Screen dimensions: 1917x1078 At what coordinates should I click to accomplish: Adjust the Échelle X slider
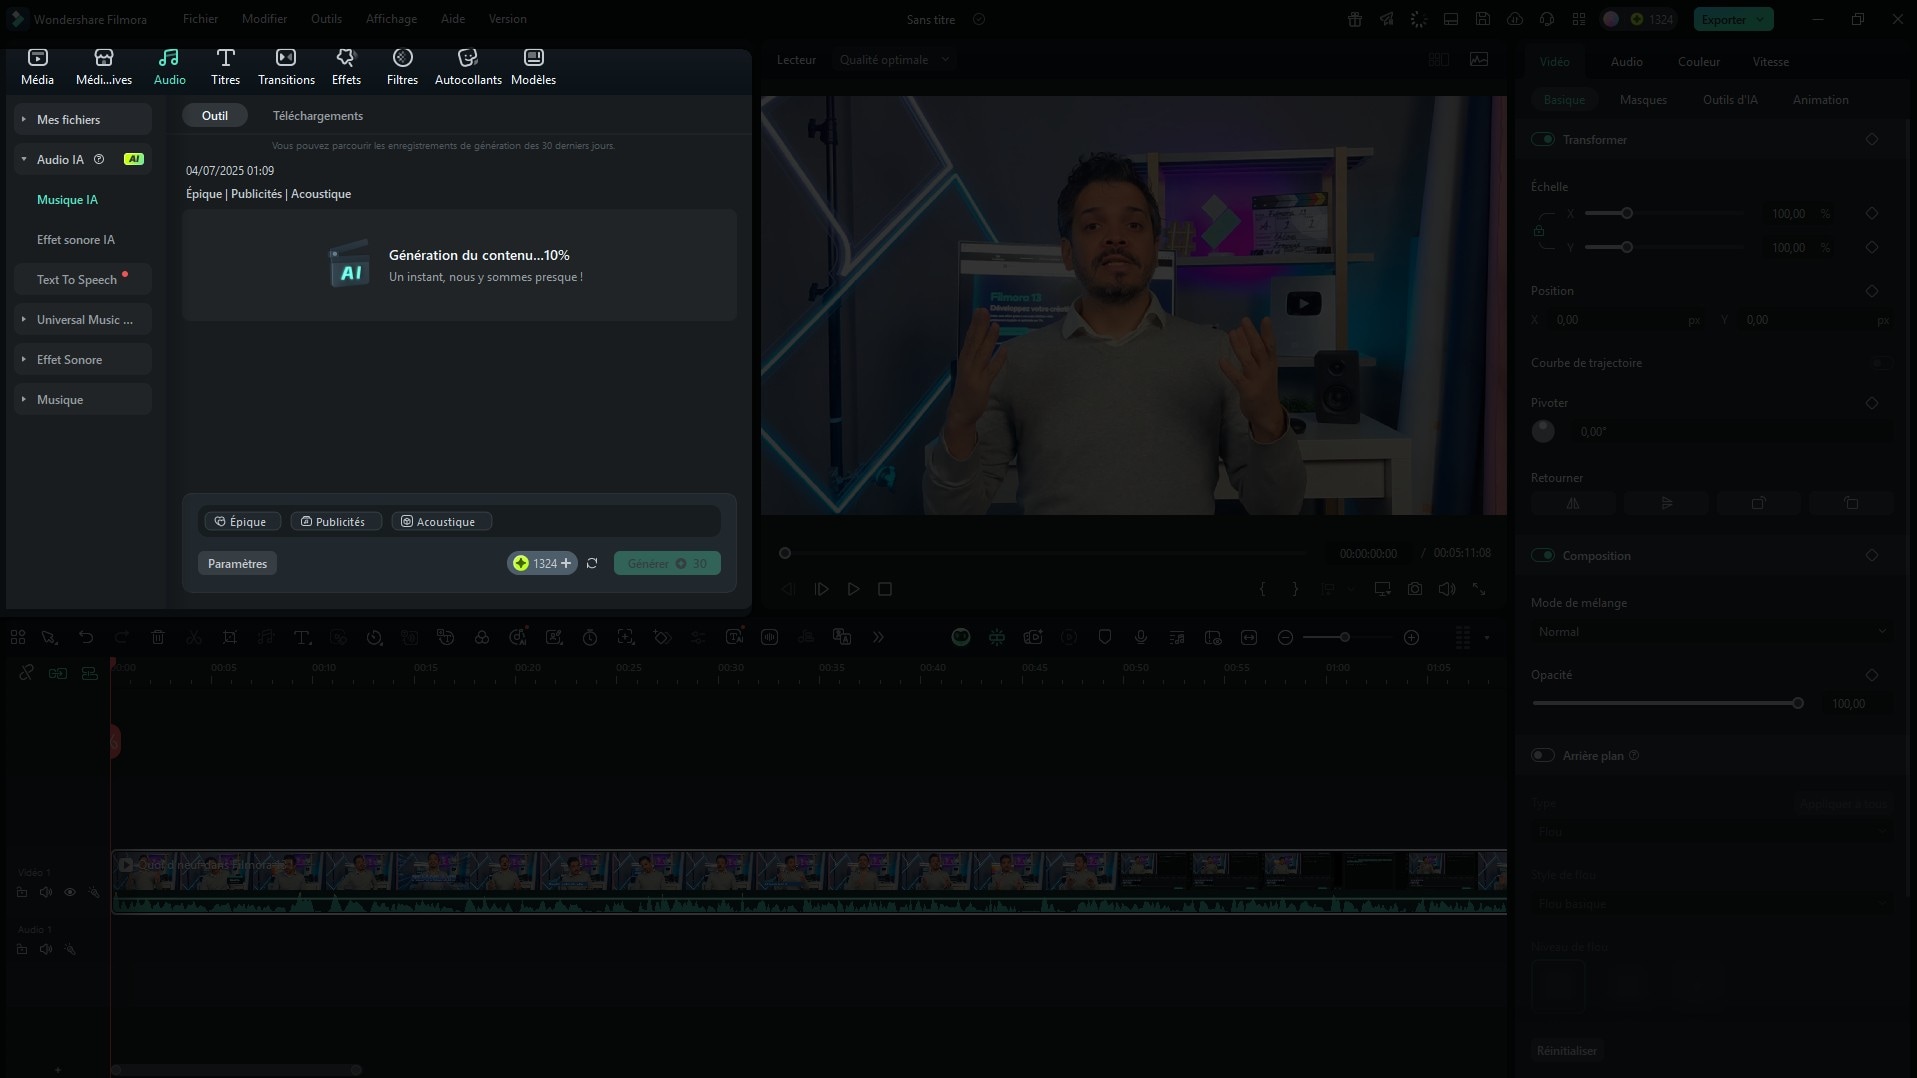tap(1627, 213)
